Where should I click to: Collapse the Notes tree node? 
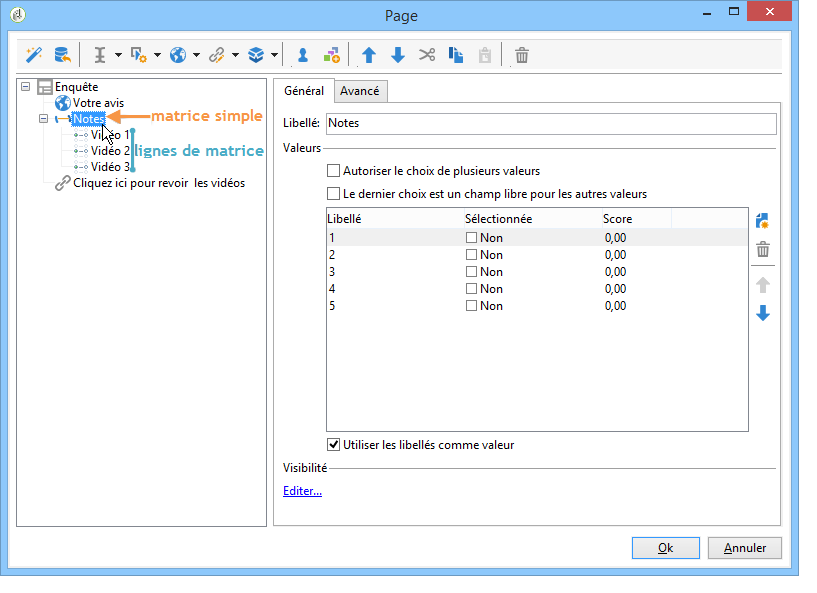[x=44, y=119]
